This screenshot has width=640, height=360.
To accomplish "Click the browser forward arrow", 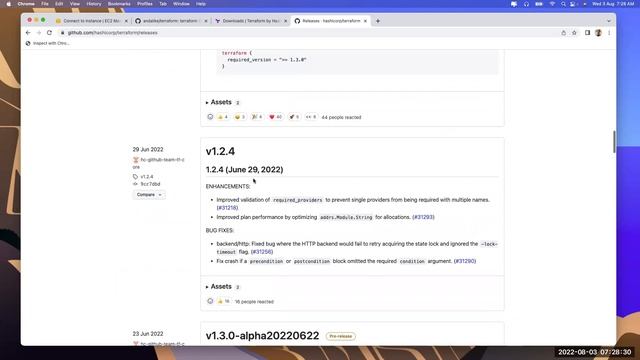I will 39,33.
